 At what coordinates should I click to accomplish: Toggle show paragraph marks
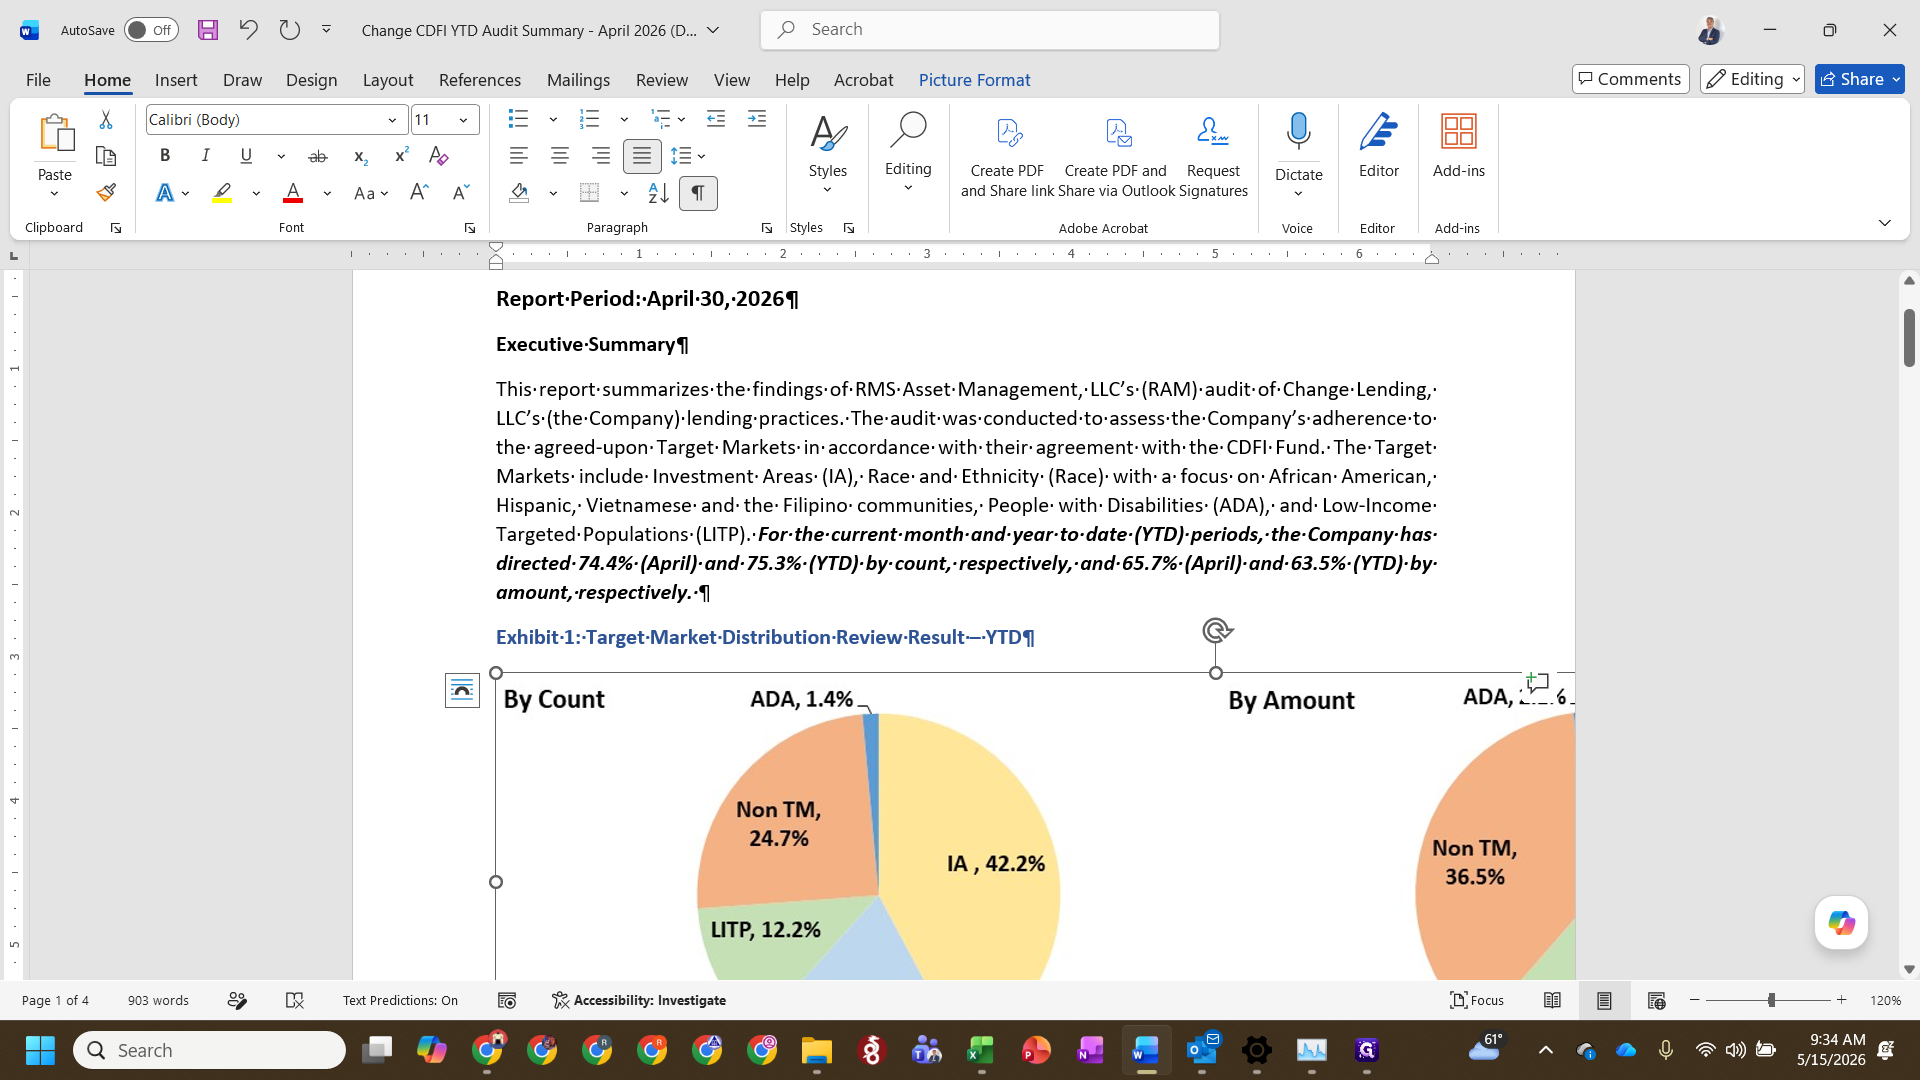[698, 192]
